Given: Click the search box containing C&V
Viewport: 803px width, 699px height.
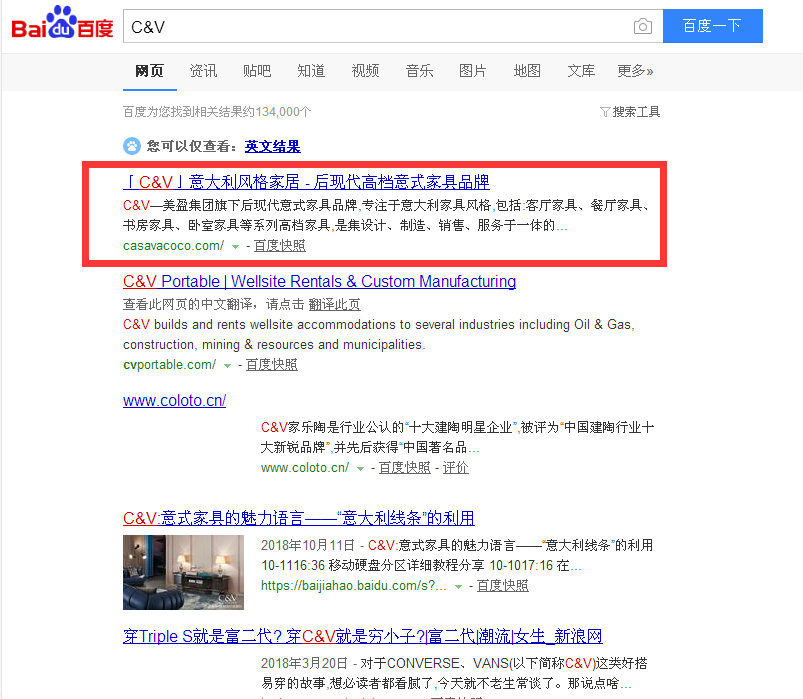Looking at the screenshot, I should (x=393, y=26).
